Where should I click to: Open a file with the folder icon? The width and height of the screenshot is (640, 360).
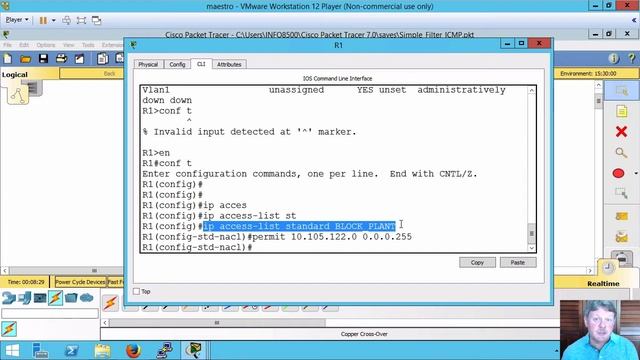tap(25, 59)
